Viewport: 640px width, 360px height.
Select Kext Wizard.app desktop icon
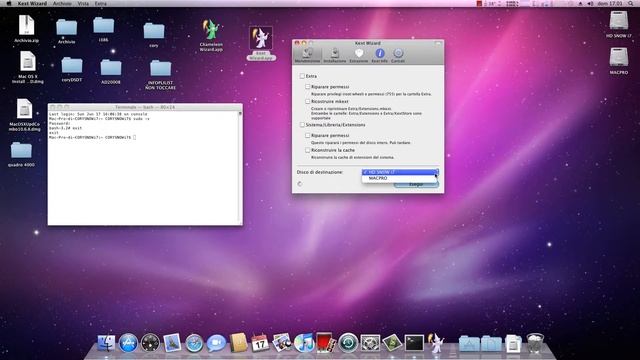(x=261, y=43)
